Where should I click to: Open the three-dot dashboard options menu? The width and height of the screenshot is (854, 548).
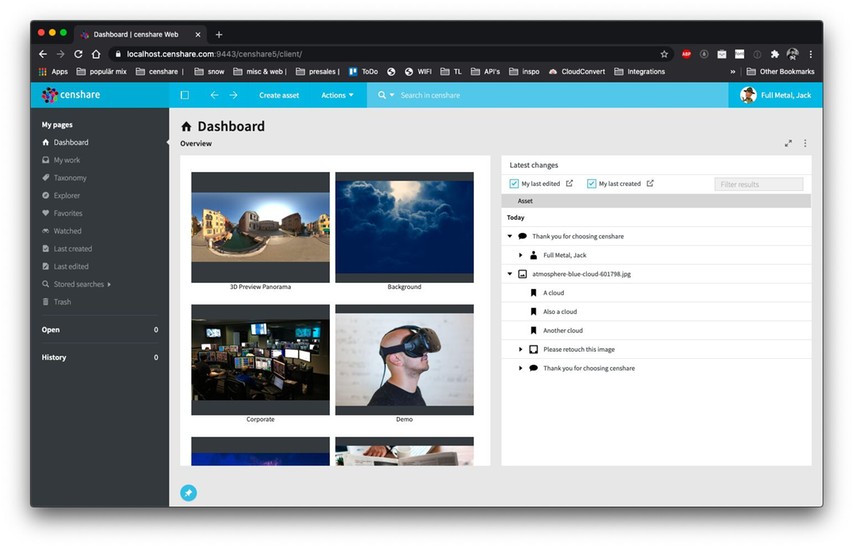805,144
